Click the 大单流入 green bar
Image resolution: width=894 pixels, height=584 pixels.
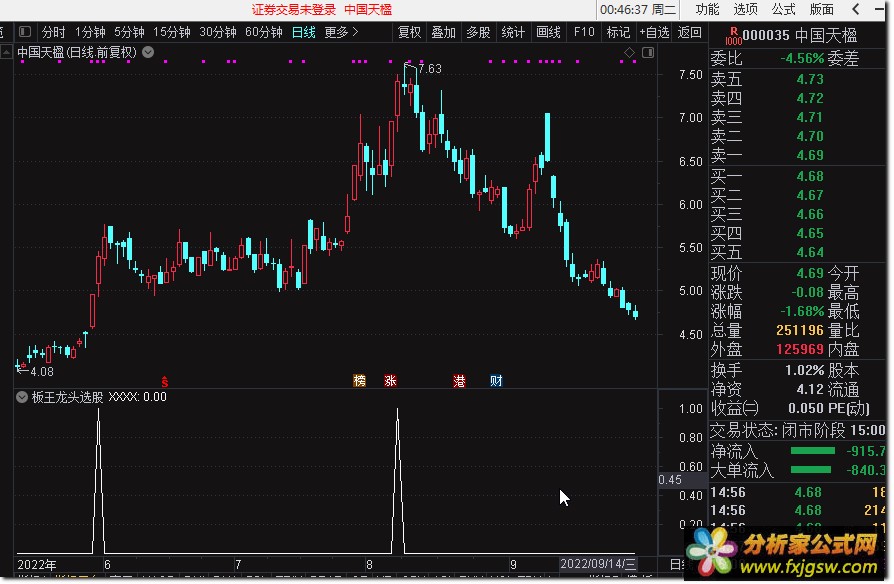coord(810,470)
